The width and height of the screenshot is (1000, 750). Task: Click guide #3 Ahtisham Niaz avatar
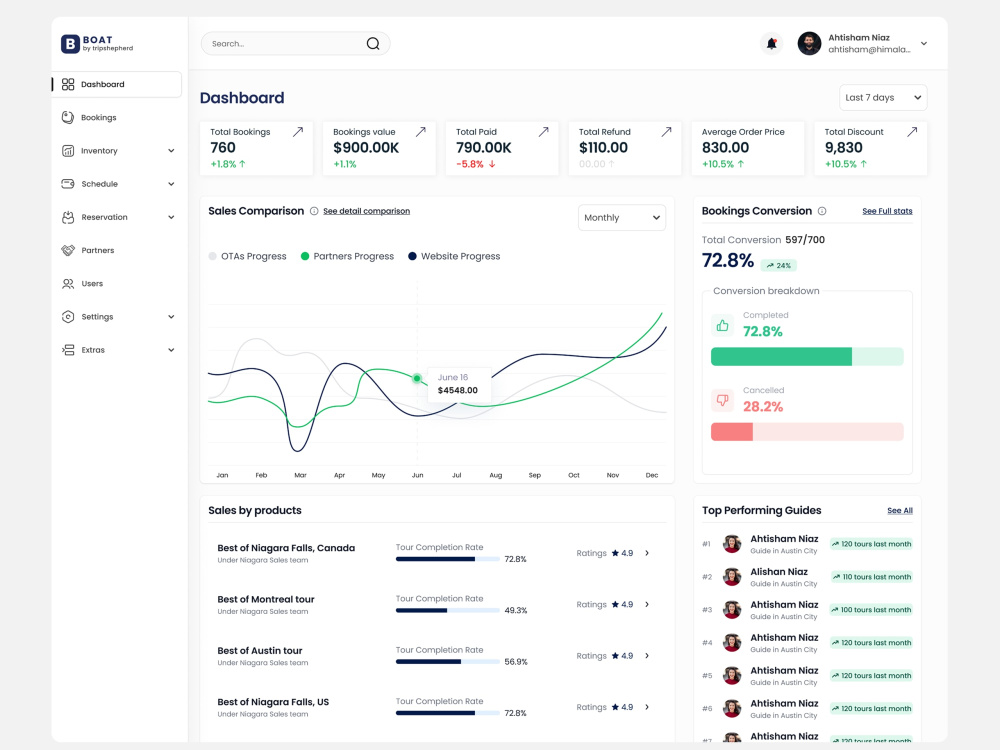click(732, 610)
